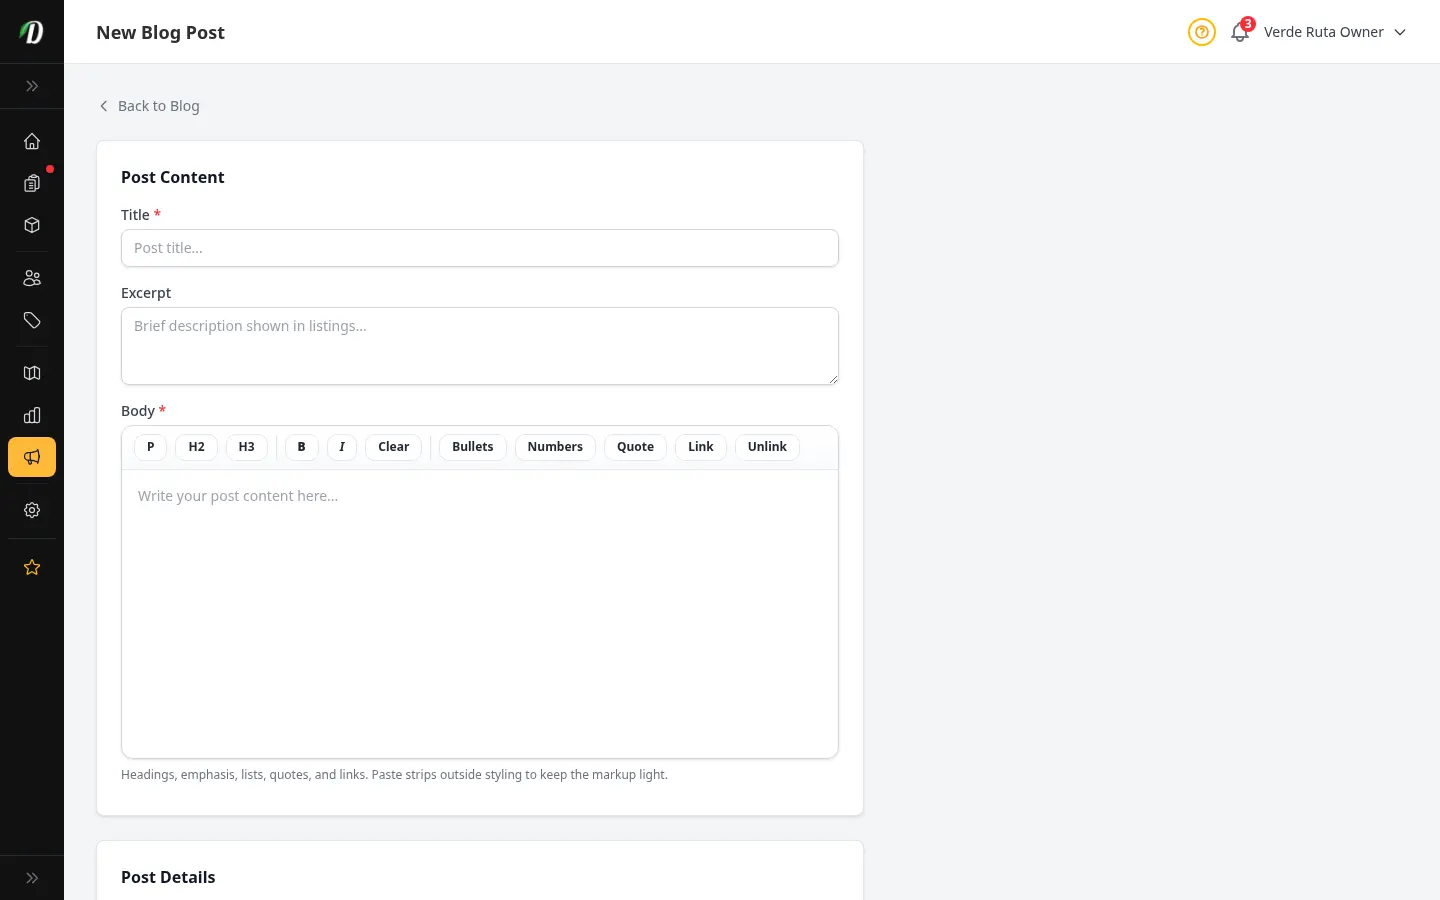Click the editor hint text about headings
This screenshot has width=1440, height=900.
(x=394, y=775)
